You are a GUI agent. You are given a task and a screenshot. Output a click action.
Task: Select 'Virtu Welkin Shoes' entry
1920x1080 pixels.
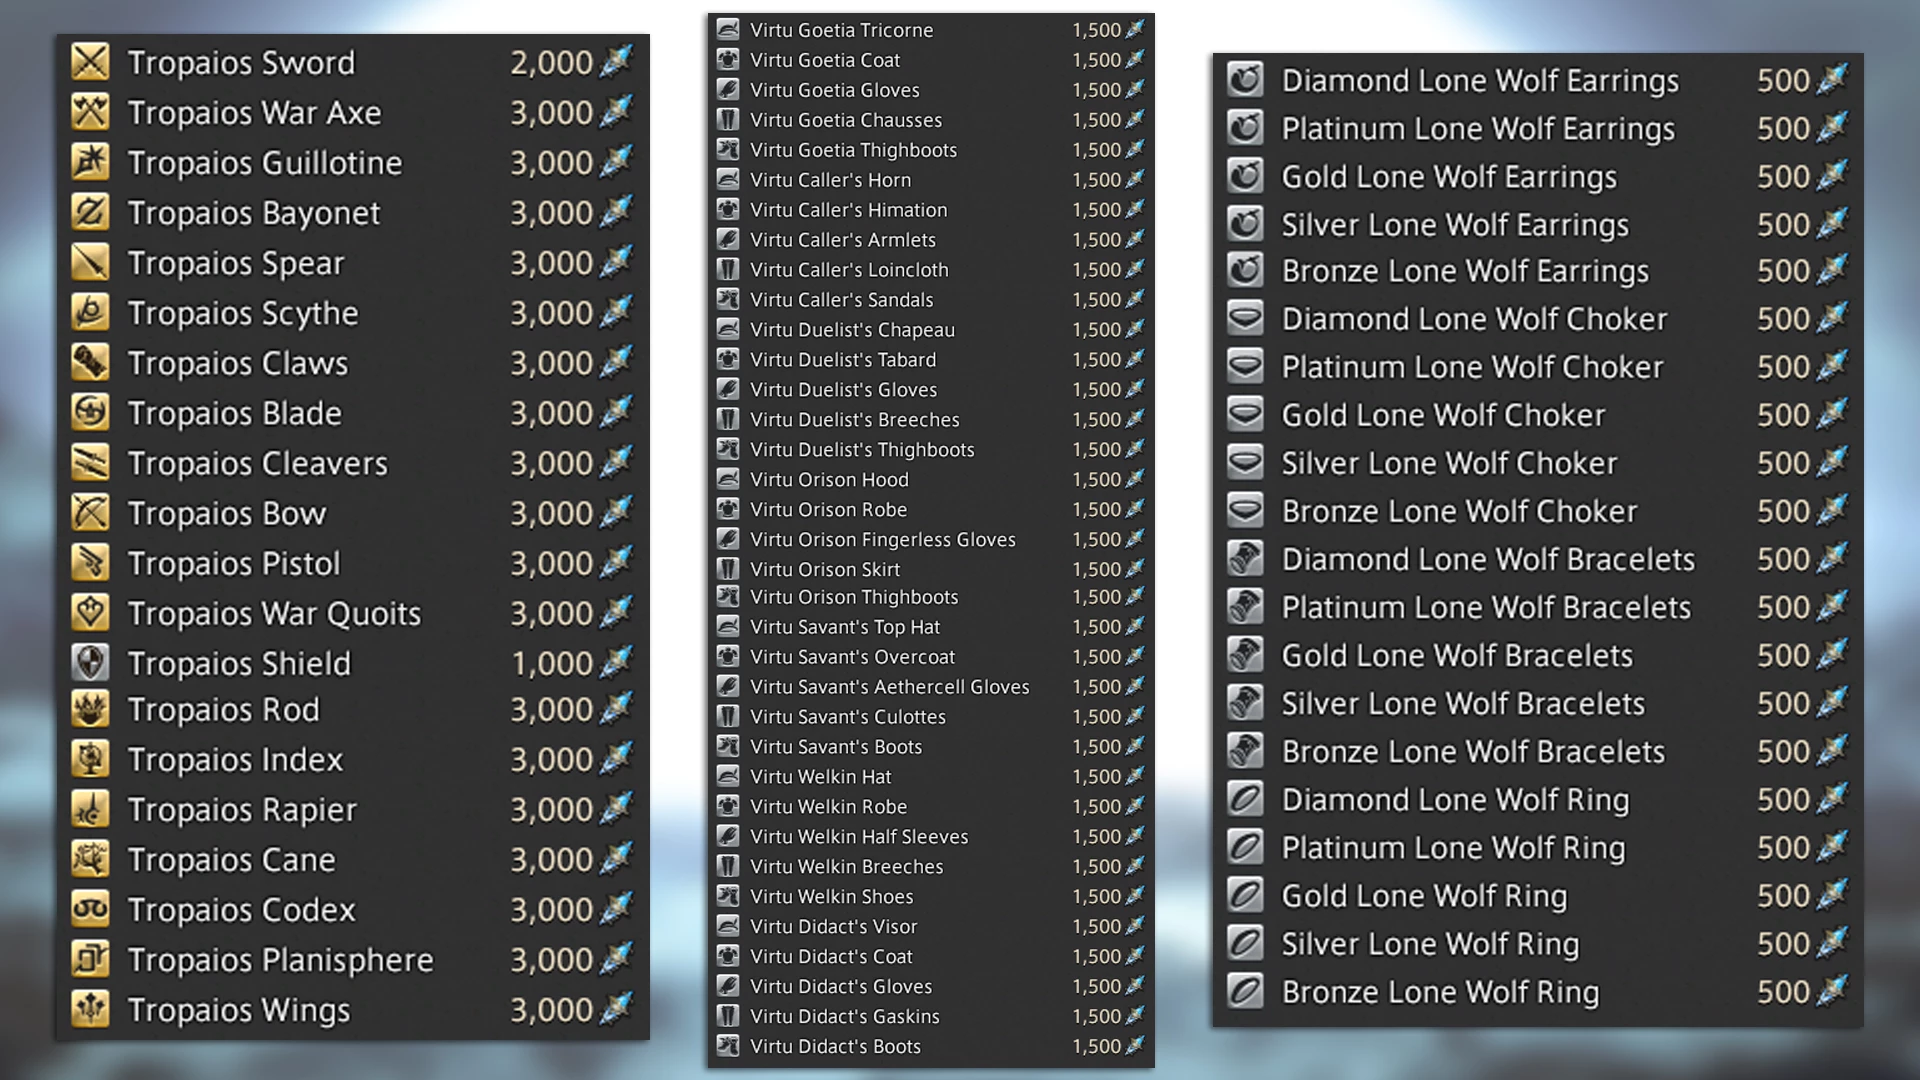pos(832,897)
